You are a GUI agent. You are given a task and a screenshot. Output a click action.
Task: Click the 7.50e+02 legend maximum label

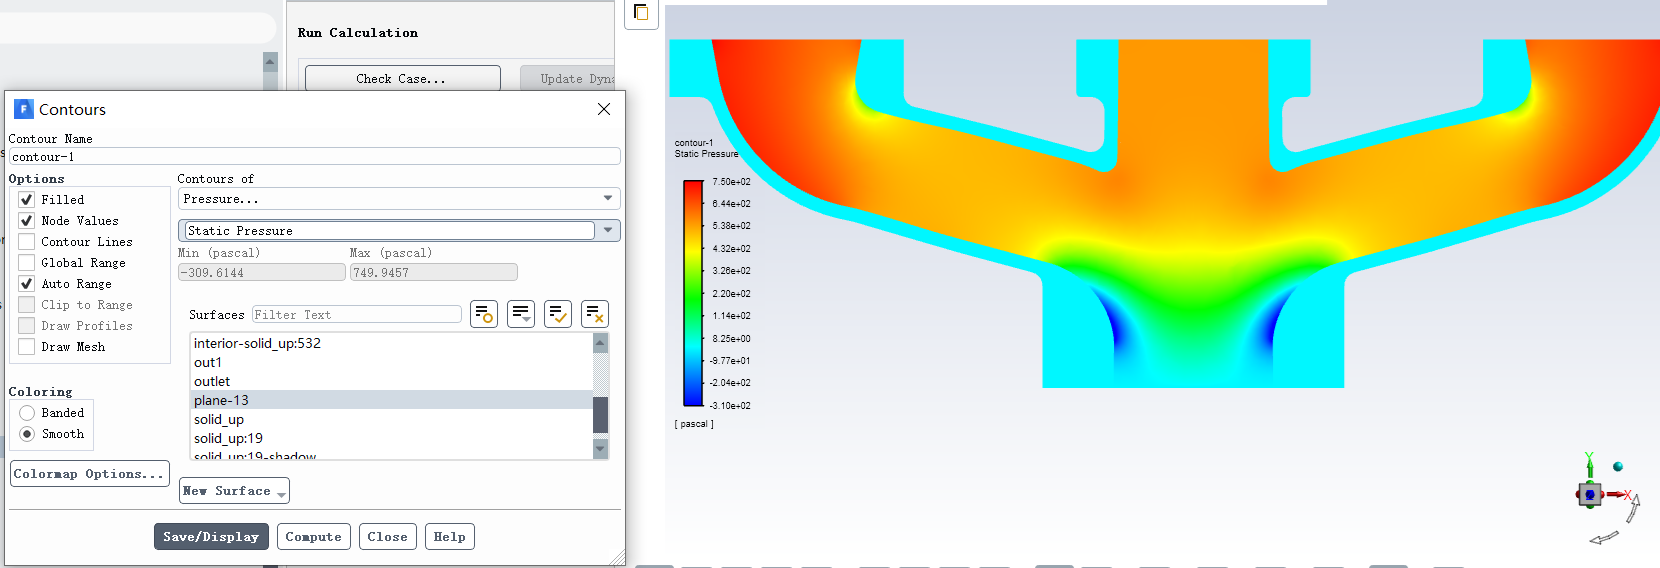click(x=731, y=182)
